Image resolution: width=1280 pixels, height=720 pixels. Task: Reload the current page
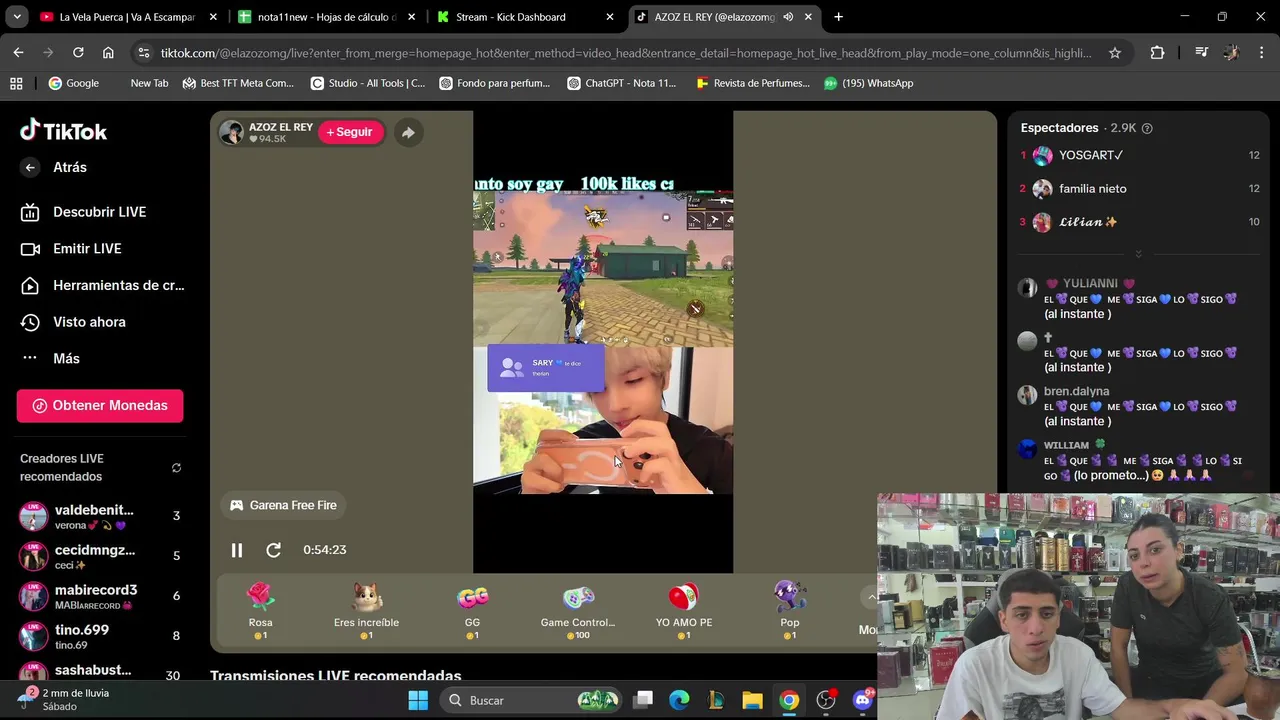(x=78, y=53)
